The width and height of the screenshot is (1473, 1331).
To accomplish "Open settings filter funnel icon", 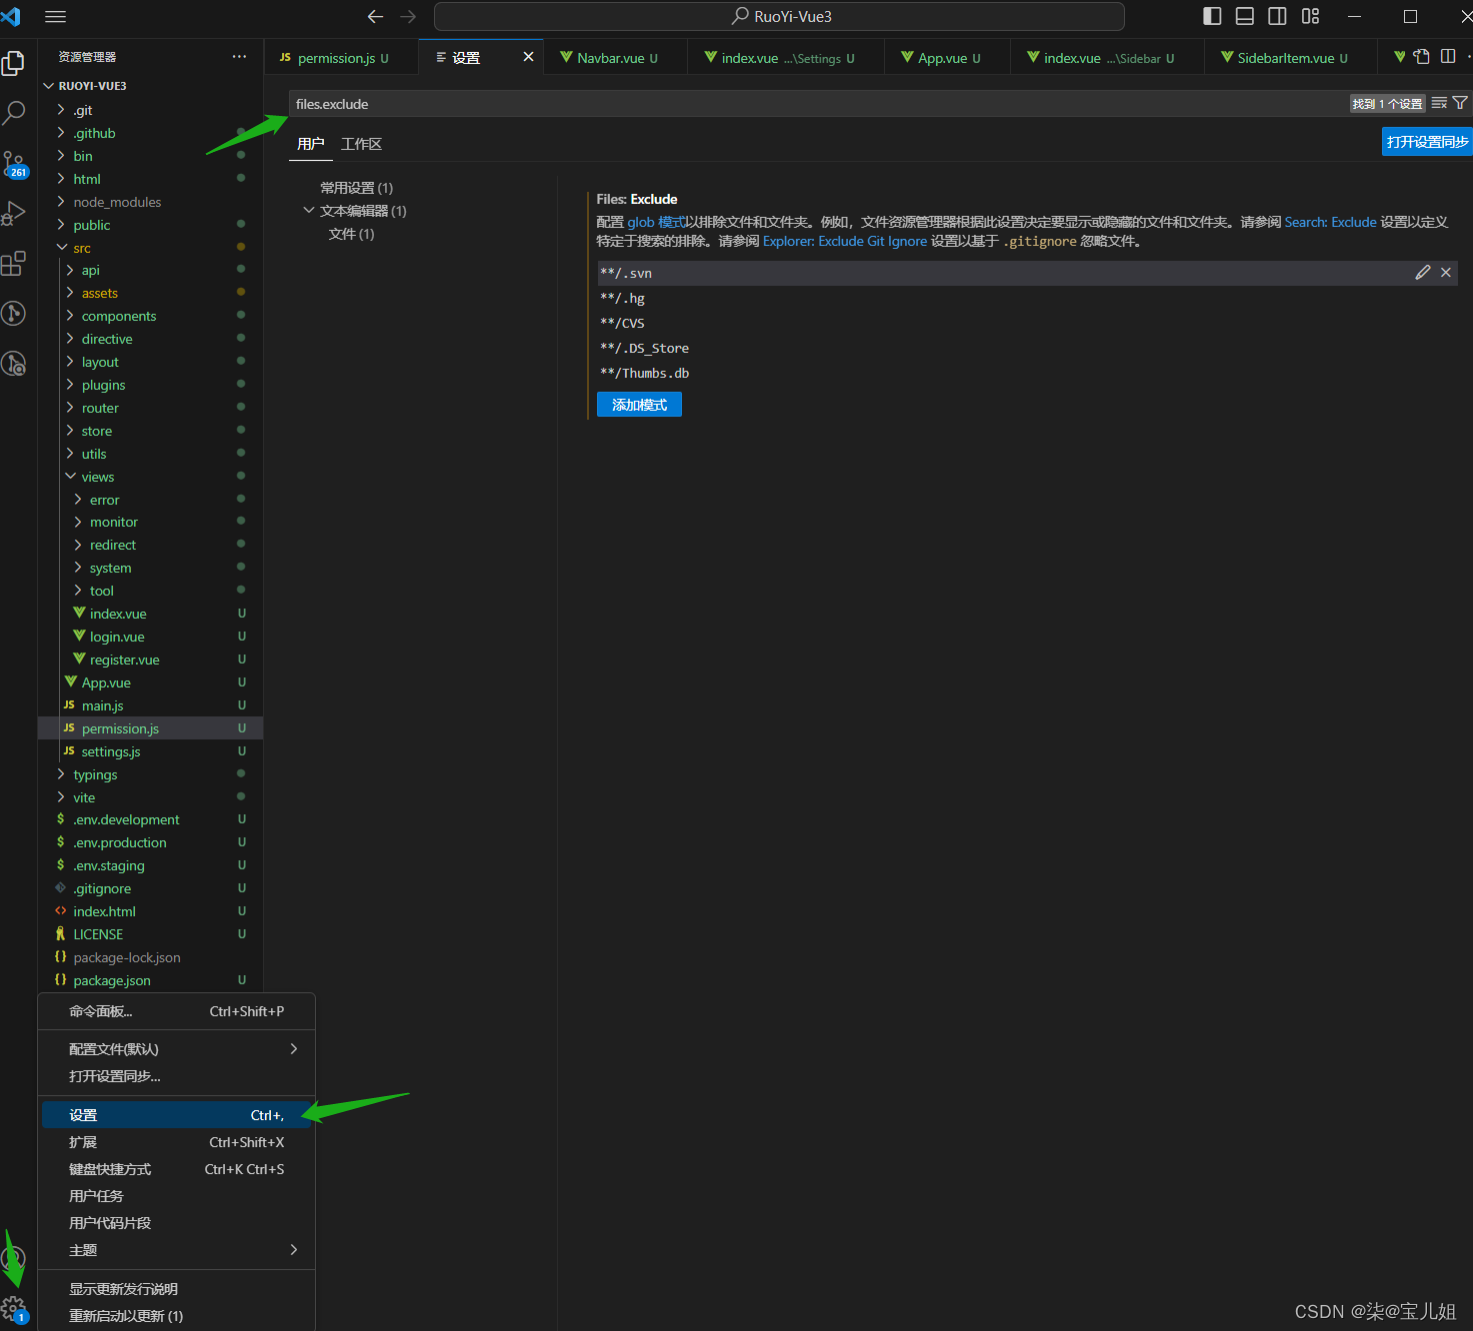I will tap(1460, 103).
